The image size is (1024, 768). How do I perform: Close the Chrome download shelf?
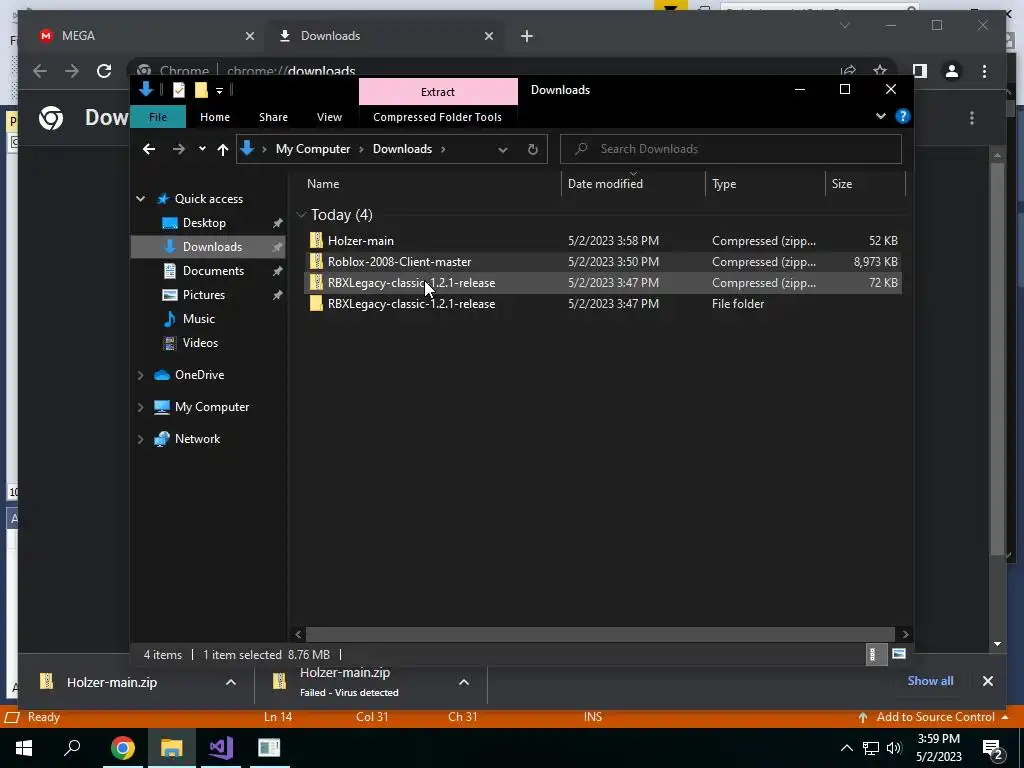pos(987,681)
